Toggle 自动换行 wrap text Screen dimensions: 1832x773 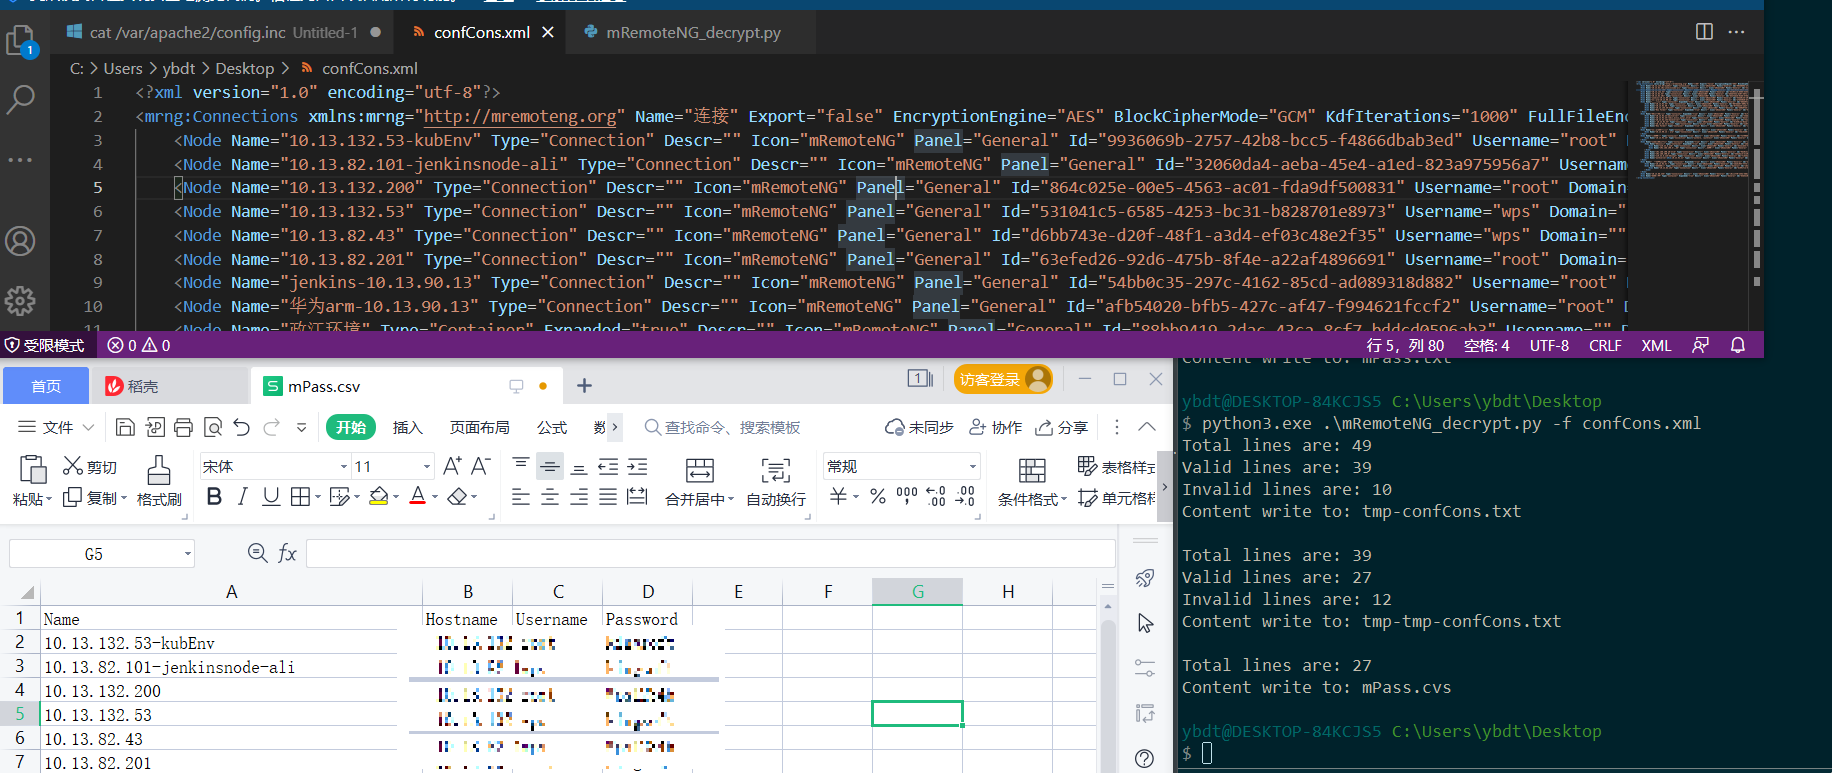point(776,481)
